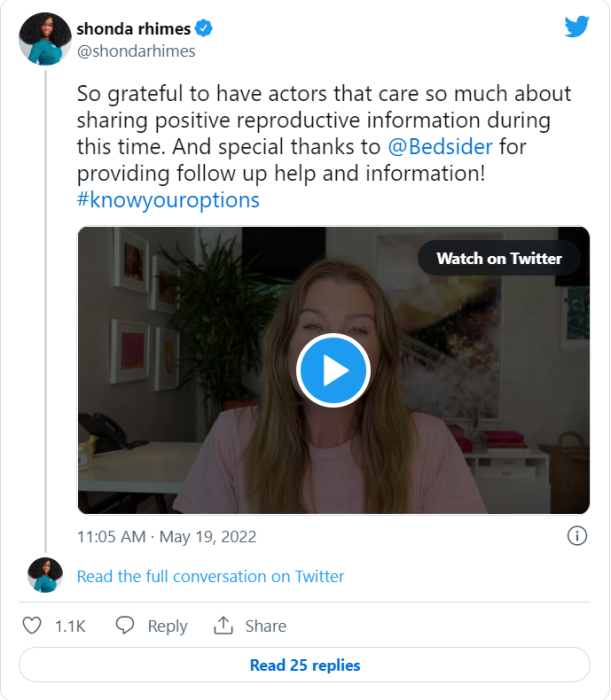Open the tweet info icon
This screenshot has width=611, height=700.
pos(577,536)
